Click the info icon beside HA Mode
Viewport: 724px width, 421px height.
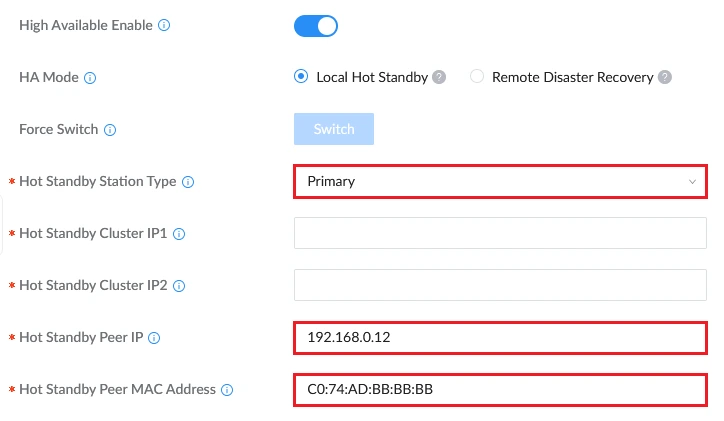pyautogui.click(x=90, y=78)
